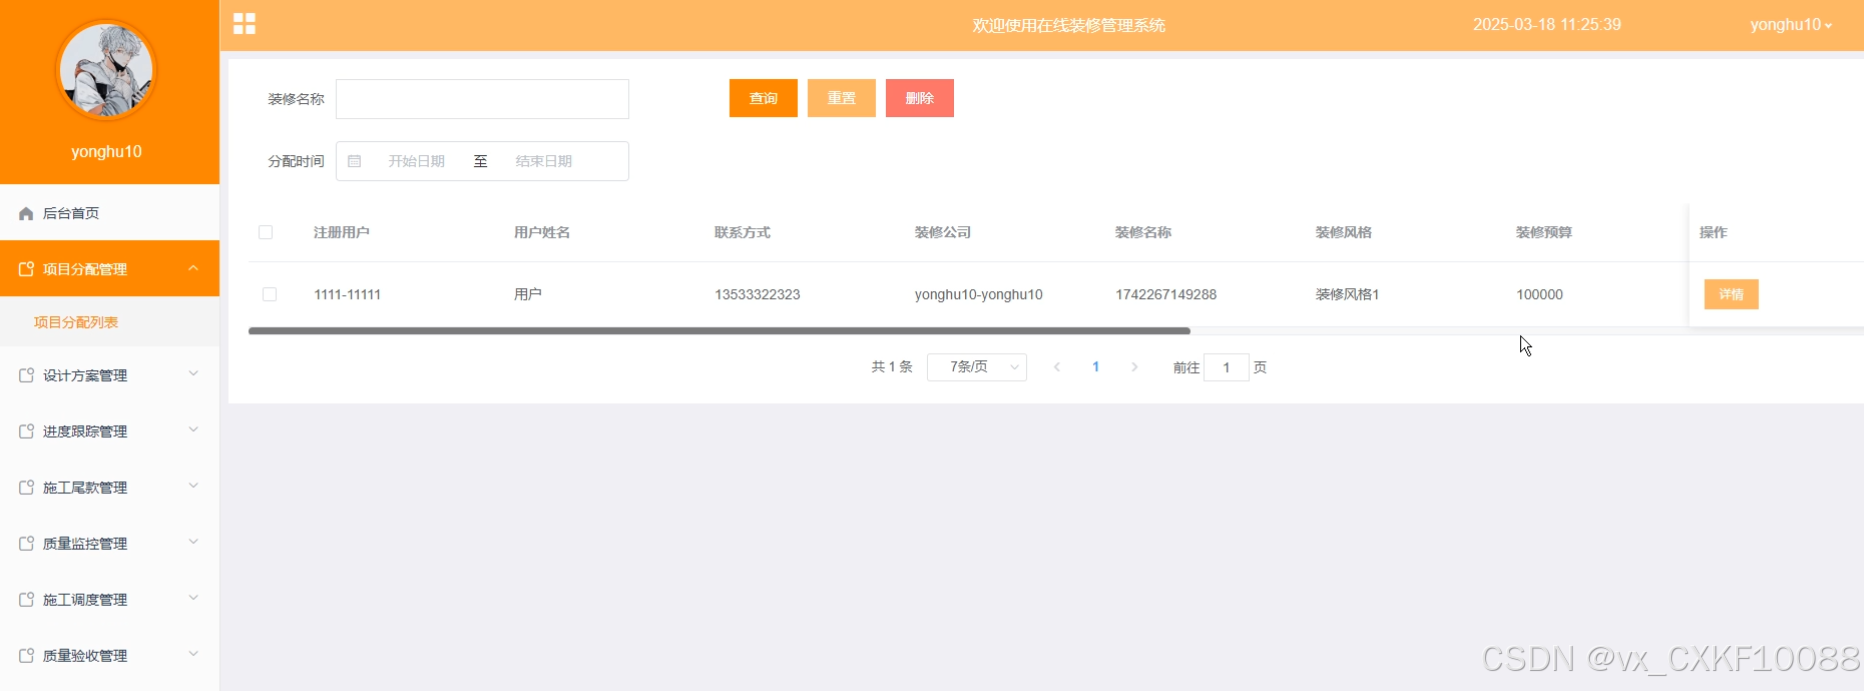1864x691 pixels.
Task: Click the 查询 search button
Action: [763, 98]
